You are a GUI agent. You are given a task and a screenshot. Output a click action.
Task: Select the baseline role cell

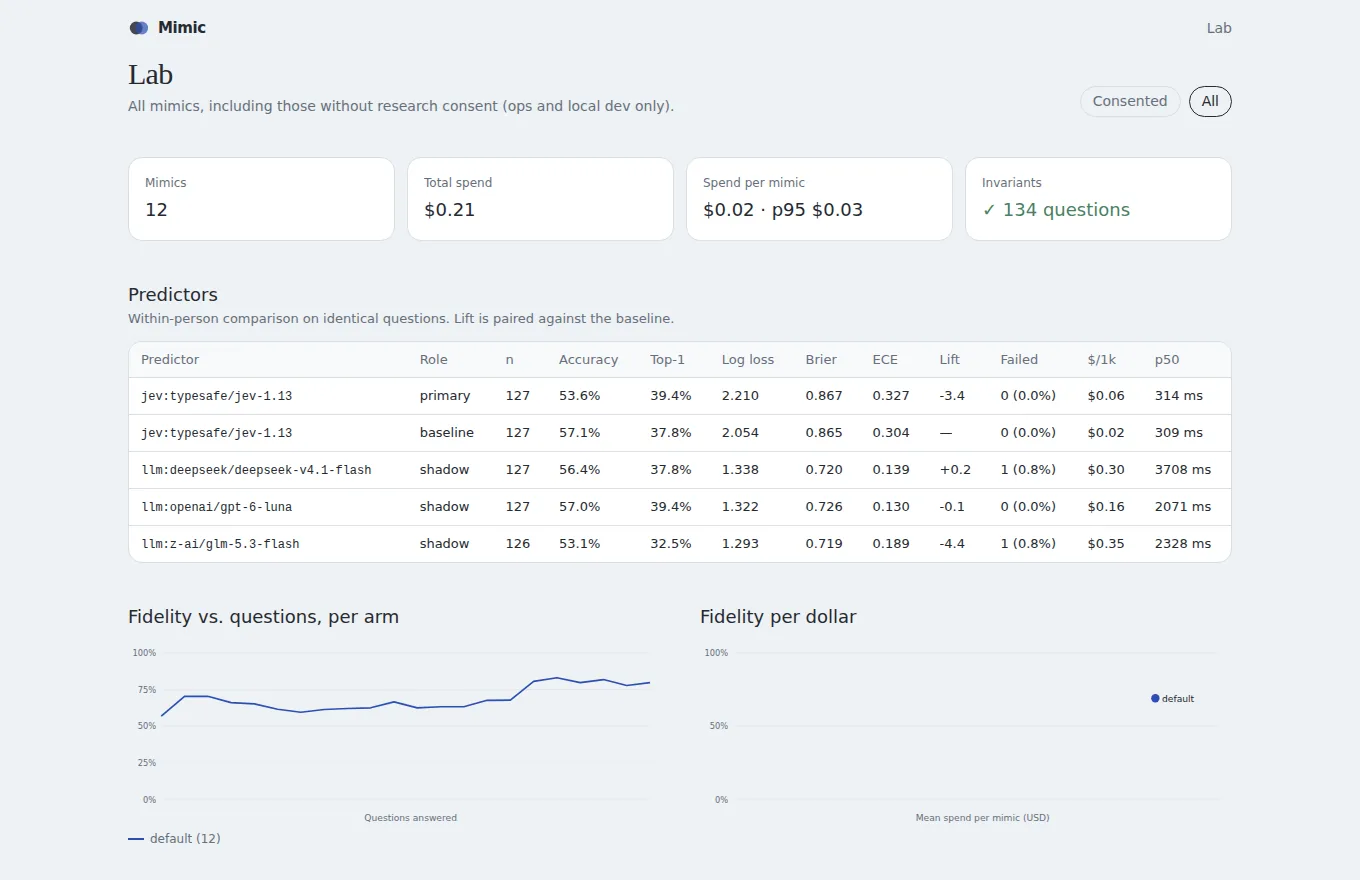click(x=447, y=433)
